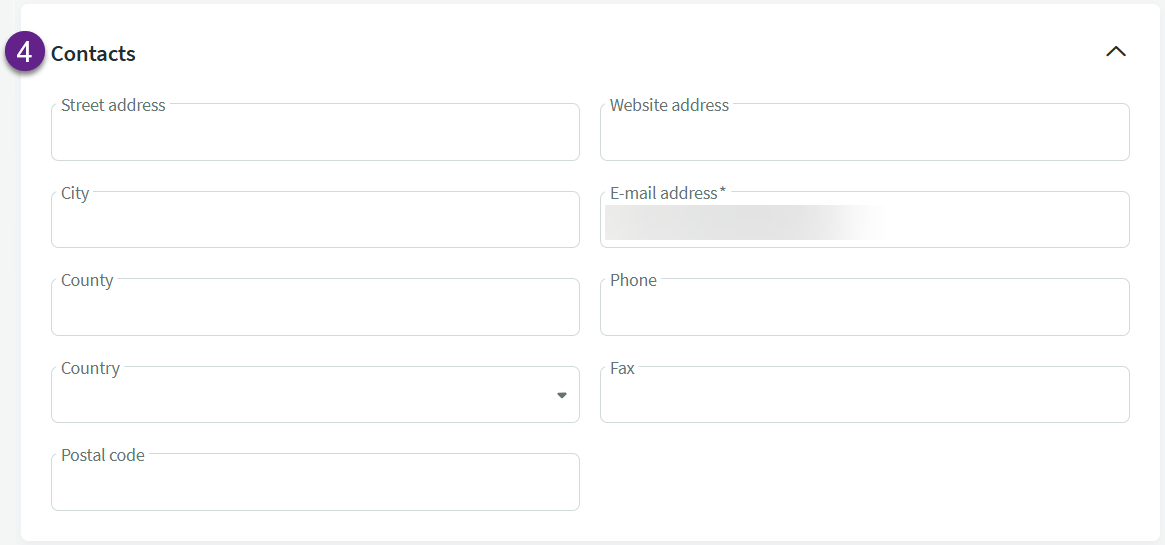The width and height of the screenshot is (1165, 545).
Task: Click inside the Phone field
Action: [864, 311]
